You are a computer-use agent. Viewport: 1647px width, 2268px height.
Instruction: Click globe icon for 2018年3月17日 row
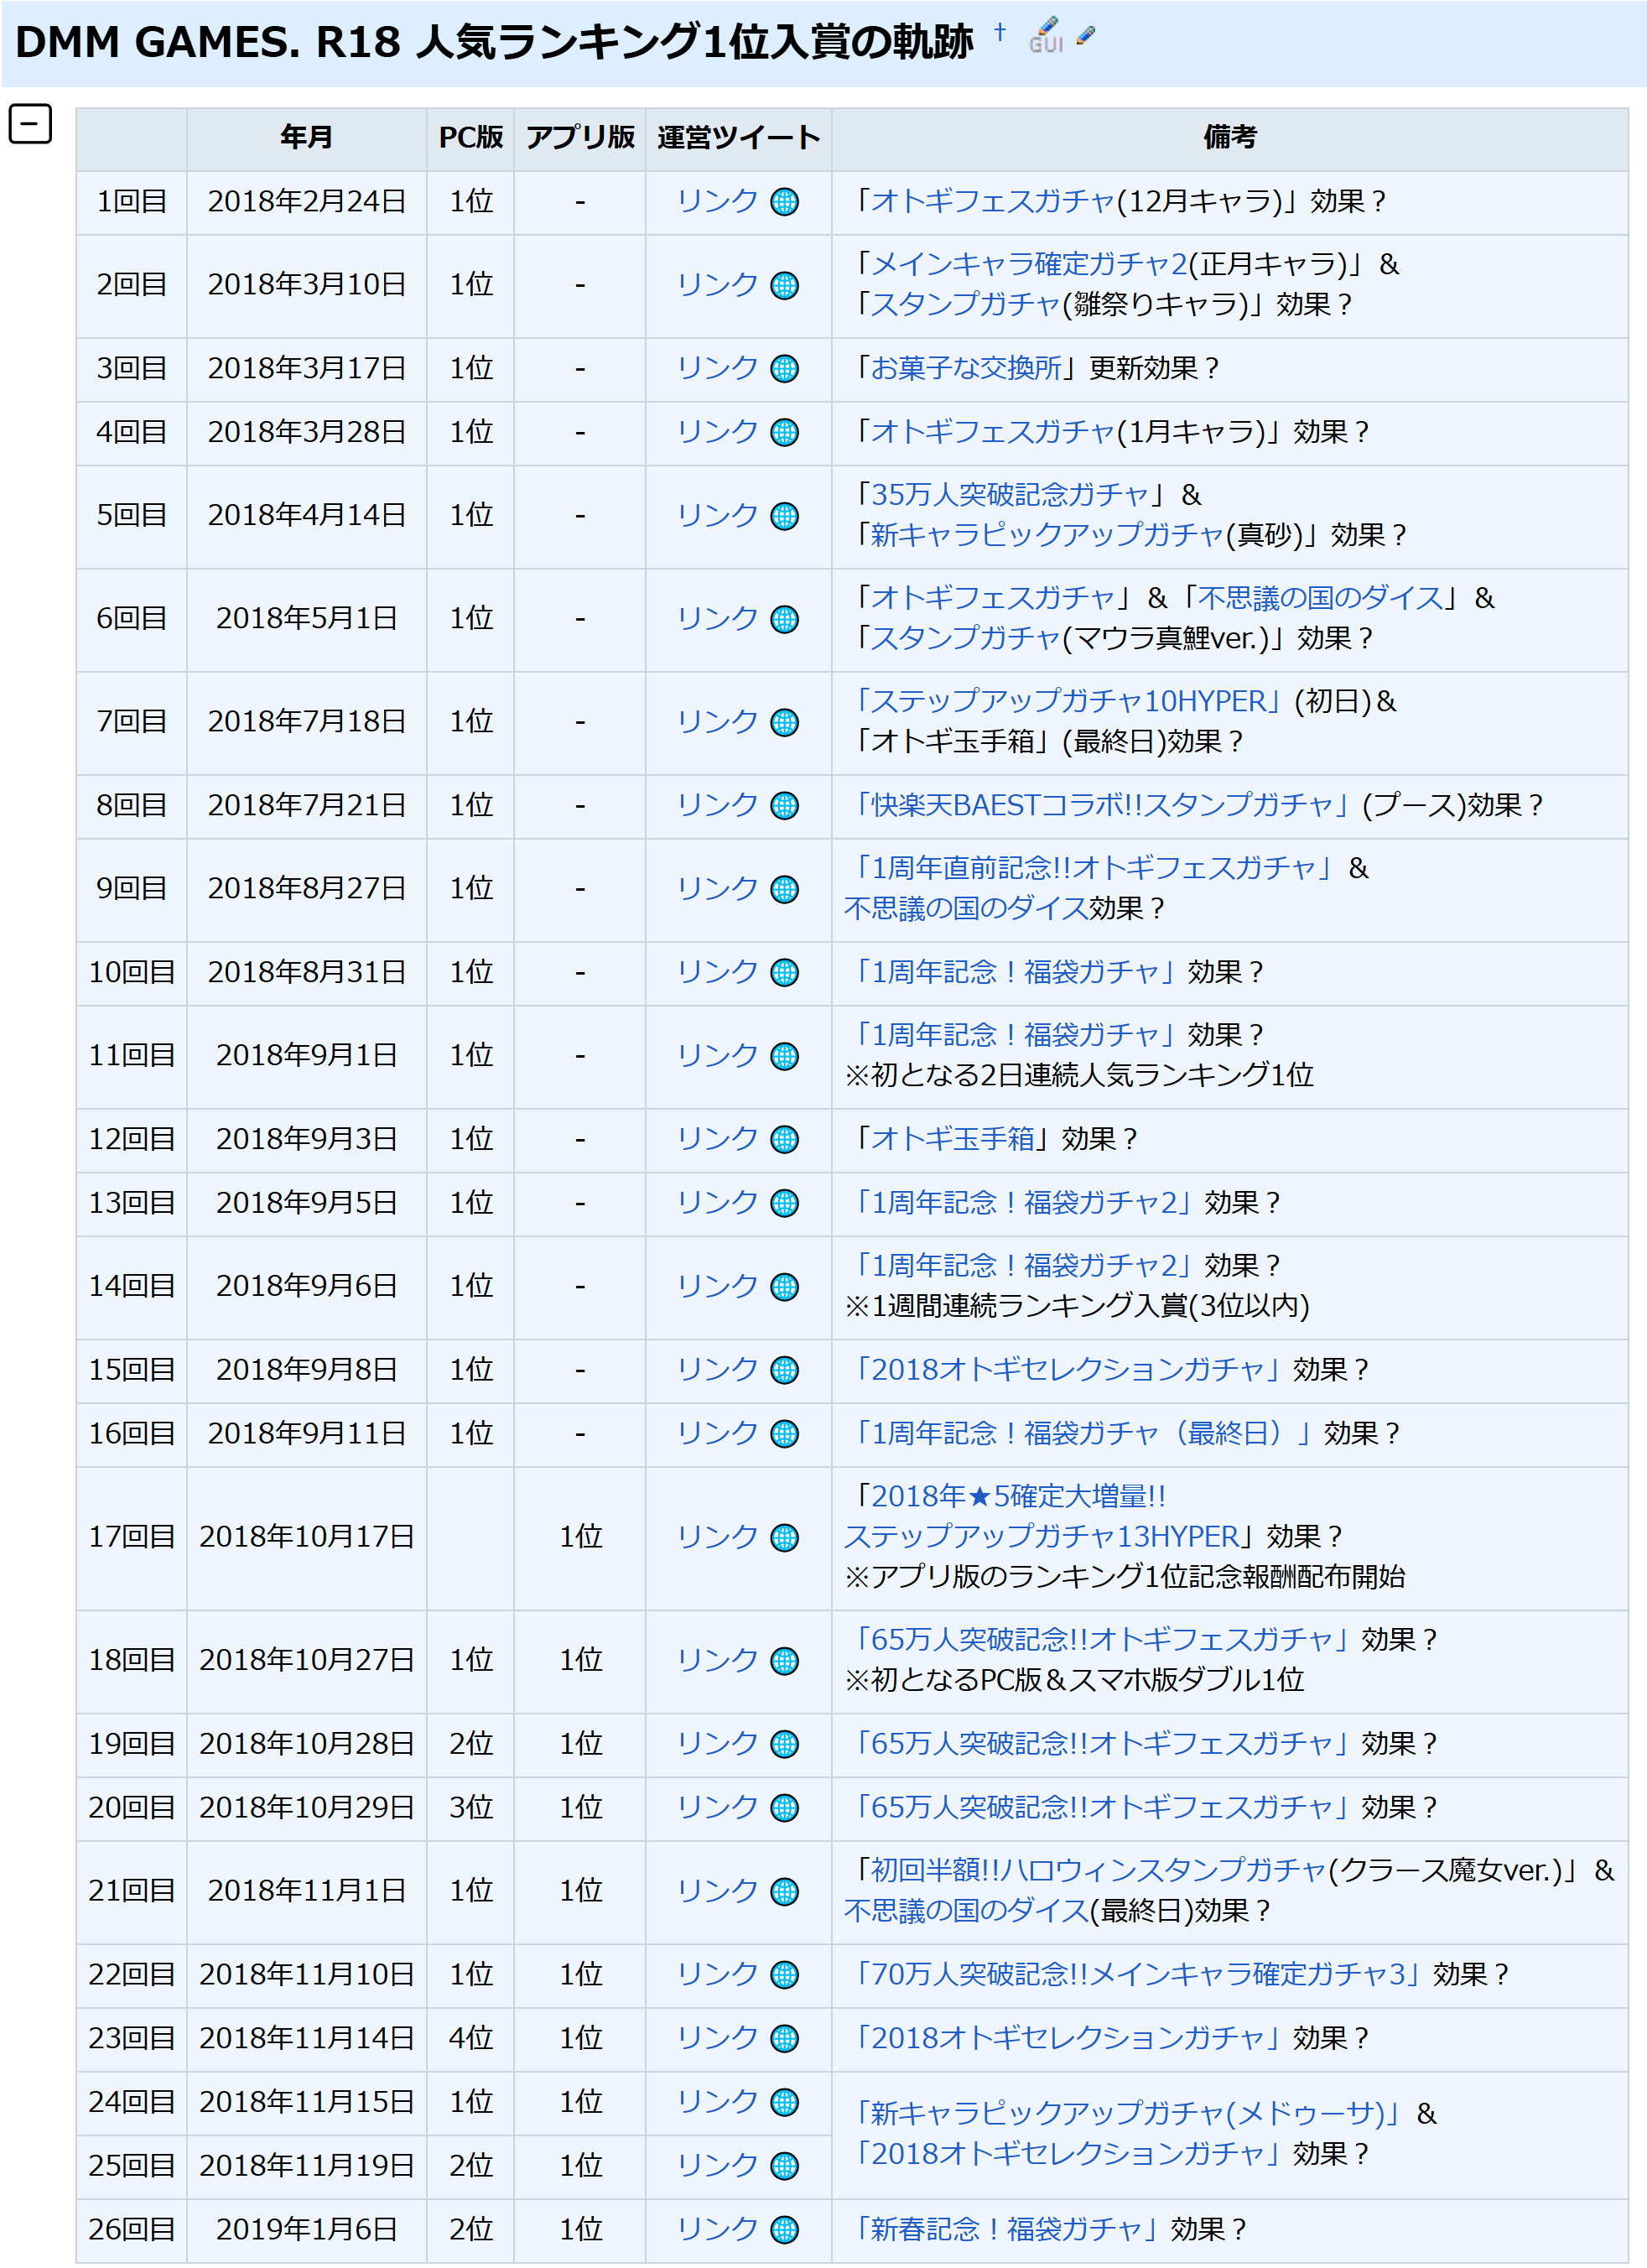(785, 369)
